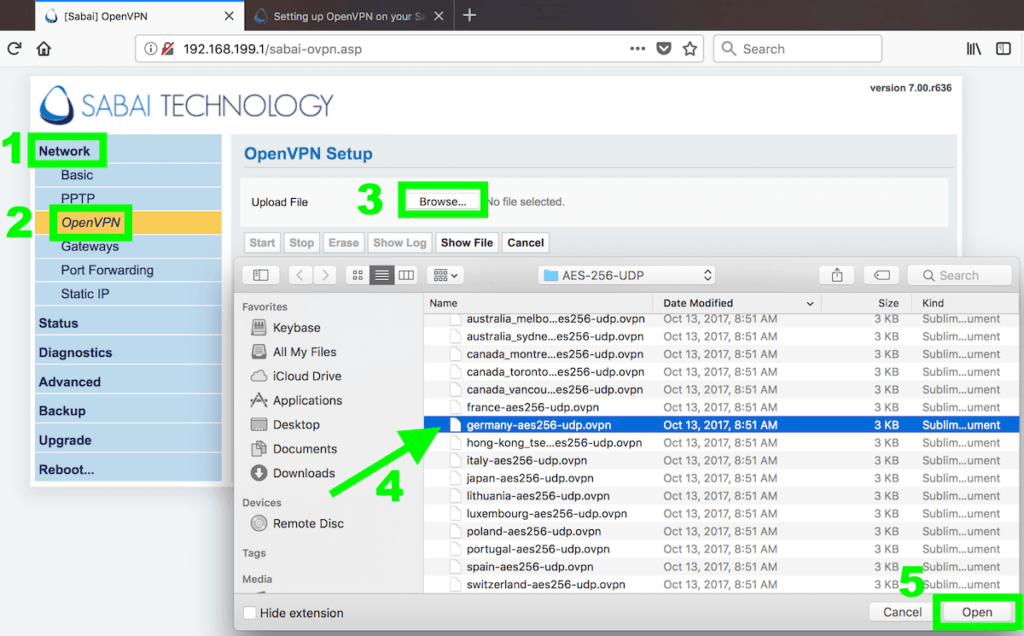The height and width of the screenshot is (636, 1024).
Task: Select PPTP in the sidebar
Action: pyautogui.click(x=78, y=198)
